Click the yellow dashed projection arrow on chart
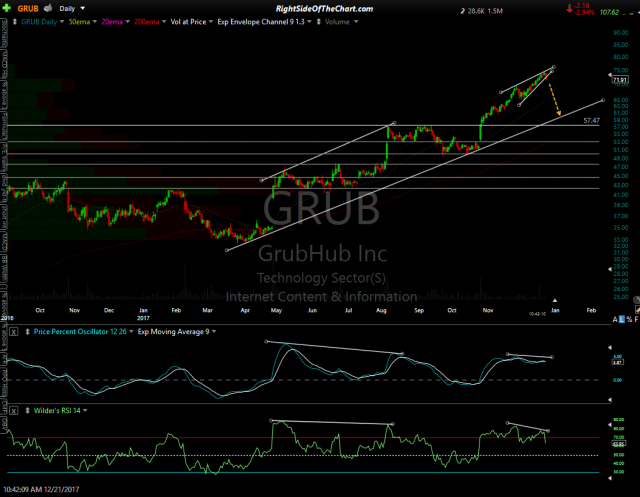 [x=553, y=98]
